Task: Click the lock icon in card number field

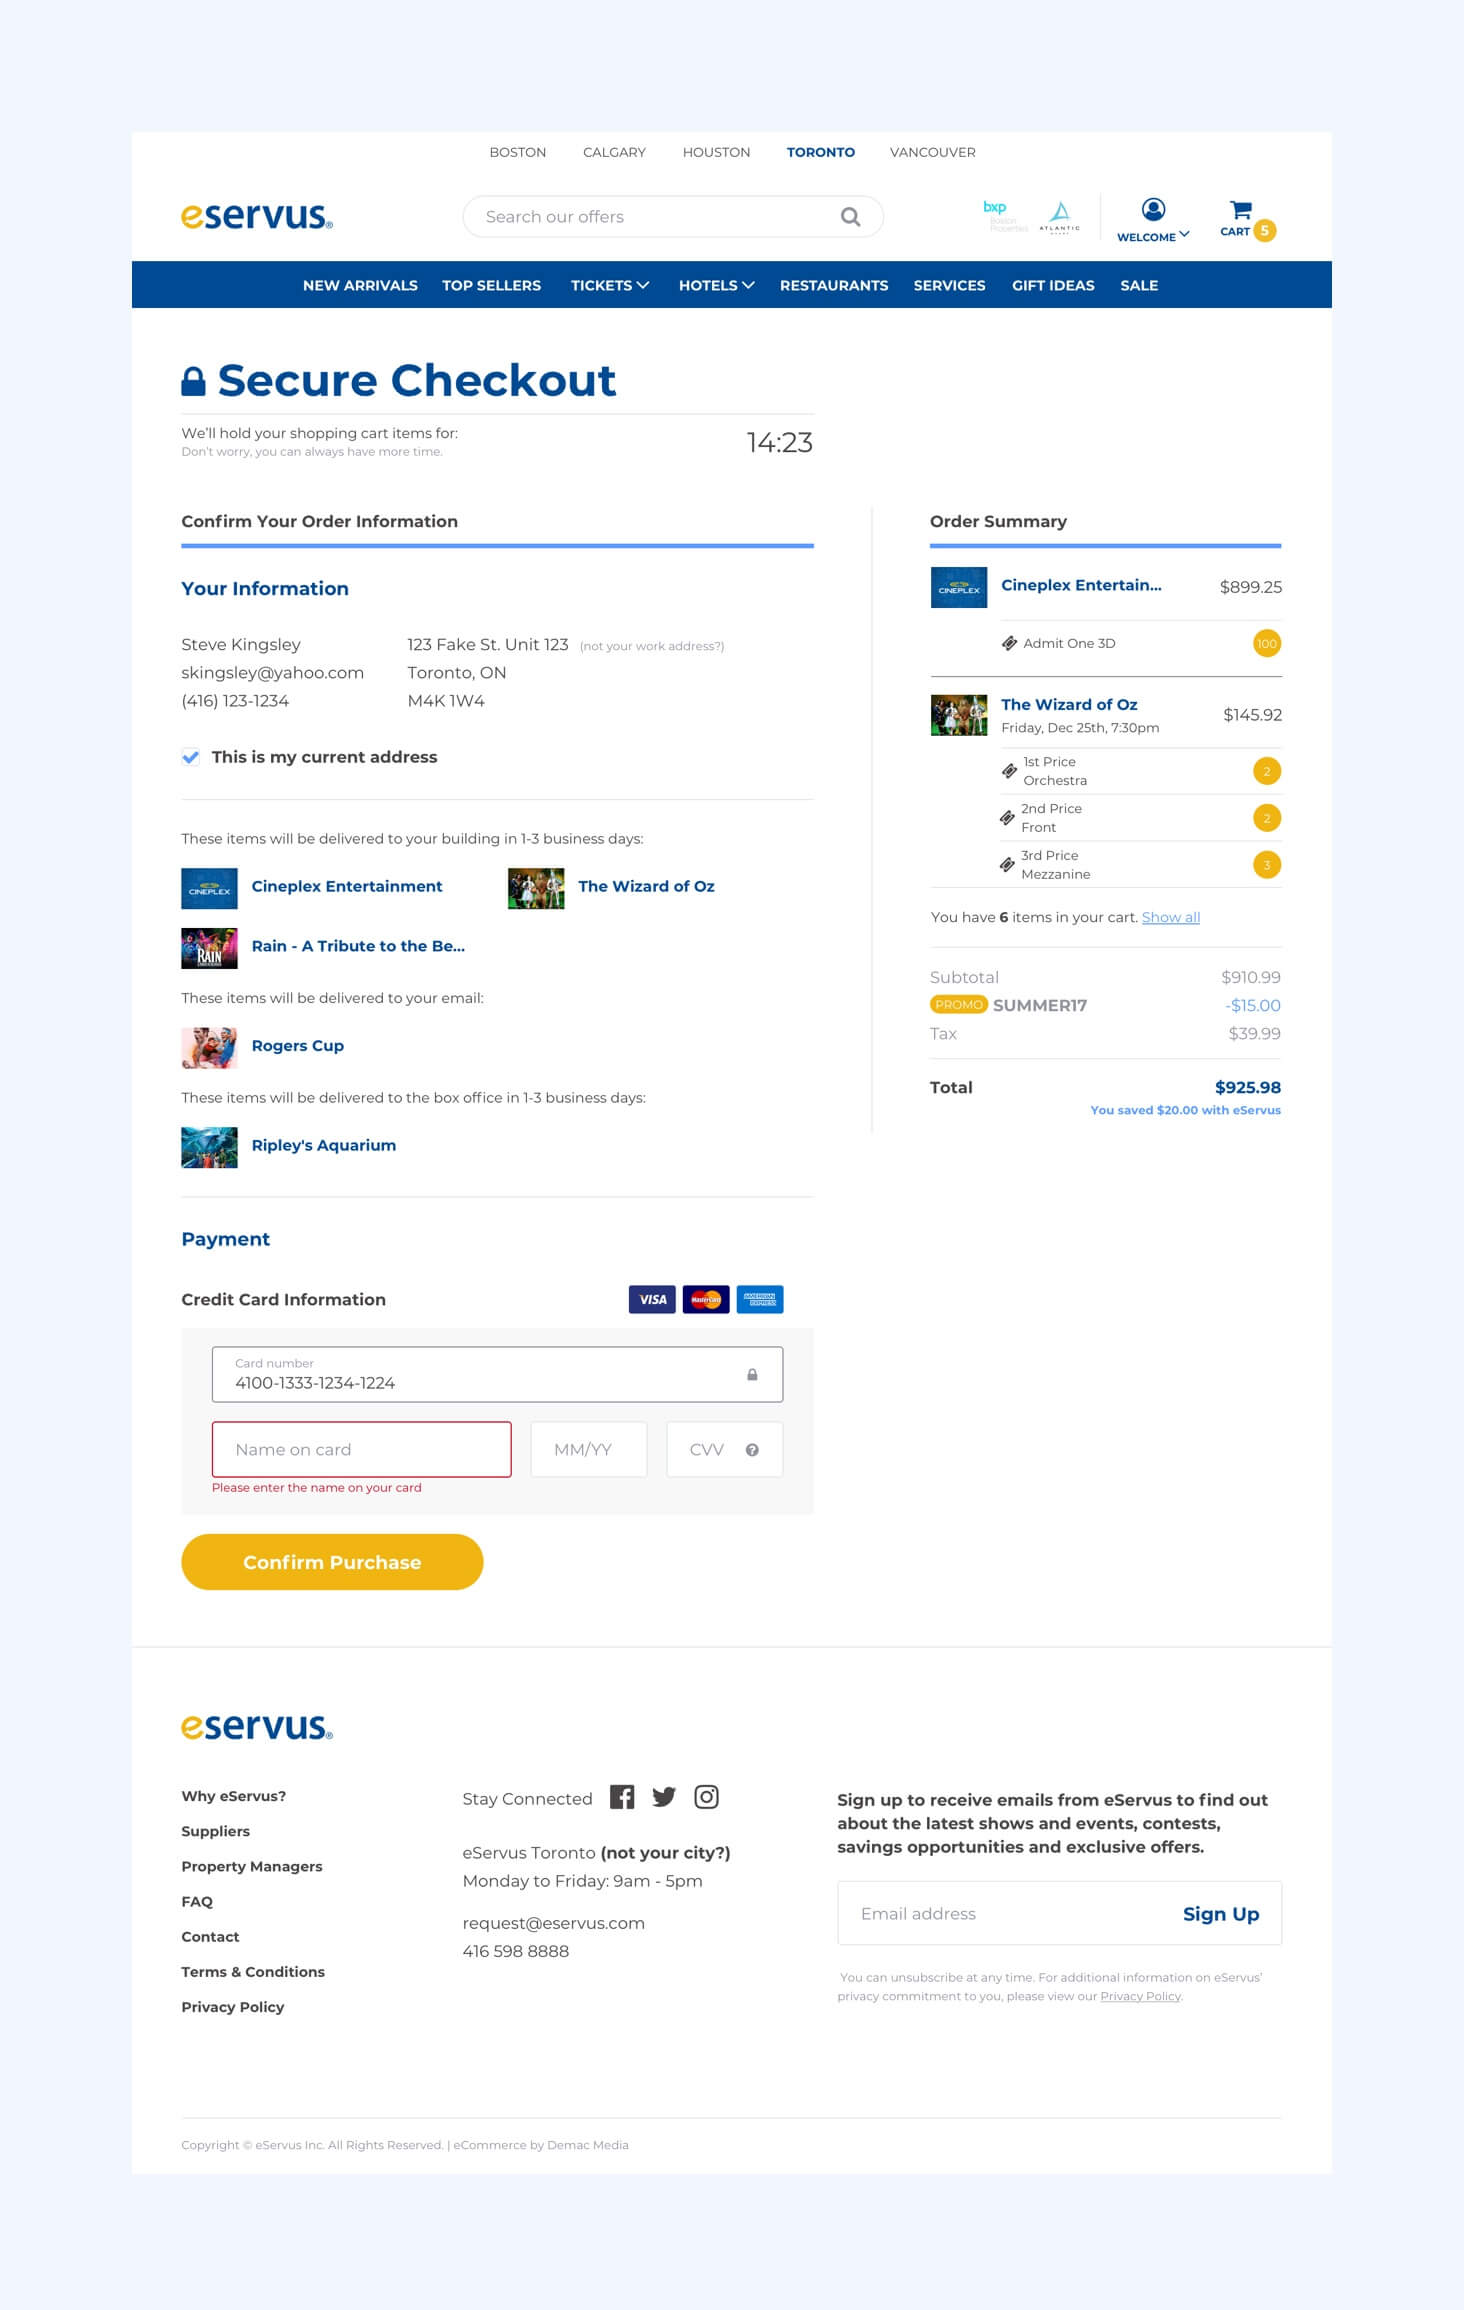Action: pyautogui.click(x=752, y=1374)
